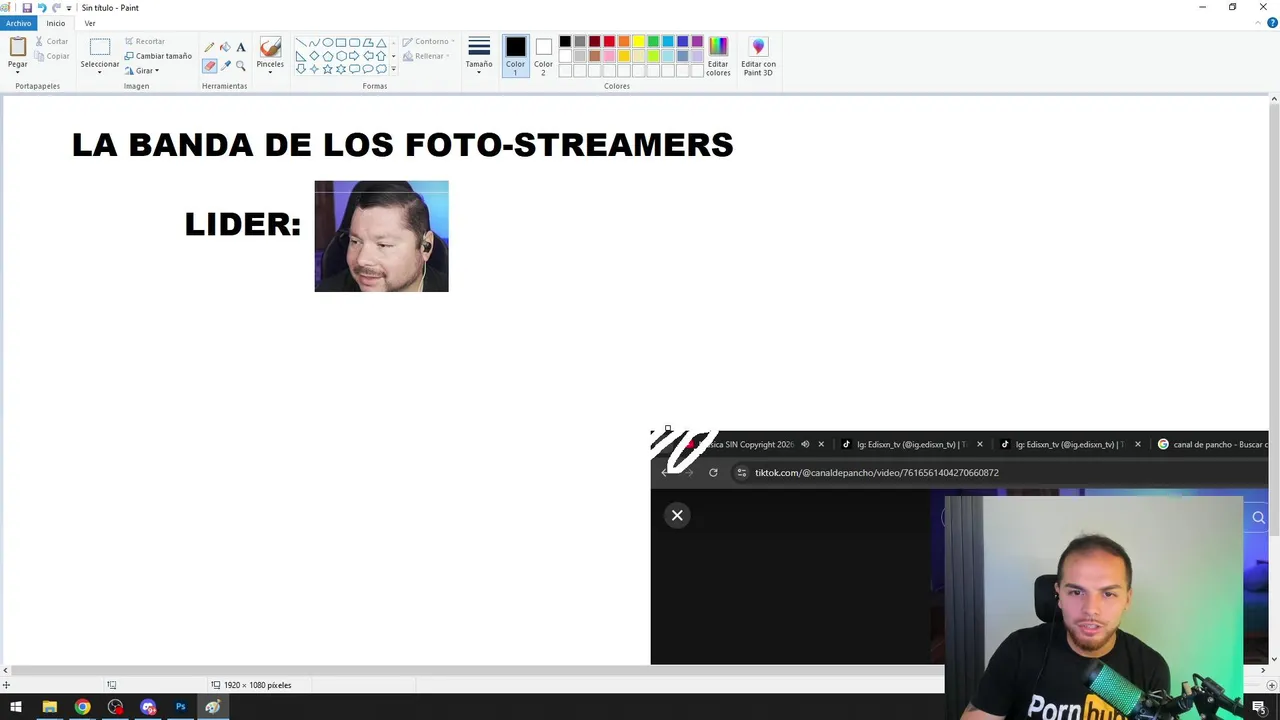Choose the hexagon shape
1280x720 pixels.
341,56
